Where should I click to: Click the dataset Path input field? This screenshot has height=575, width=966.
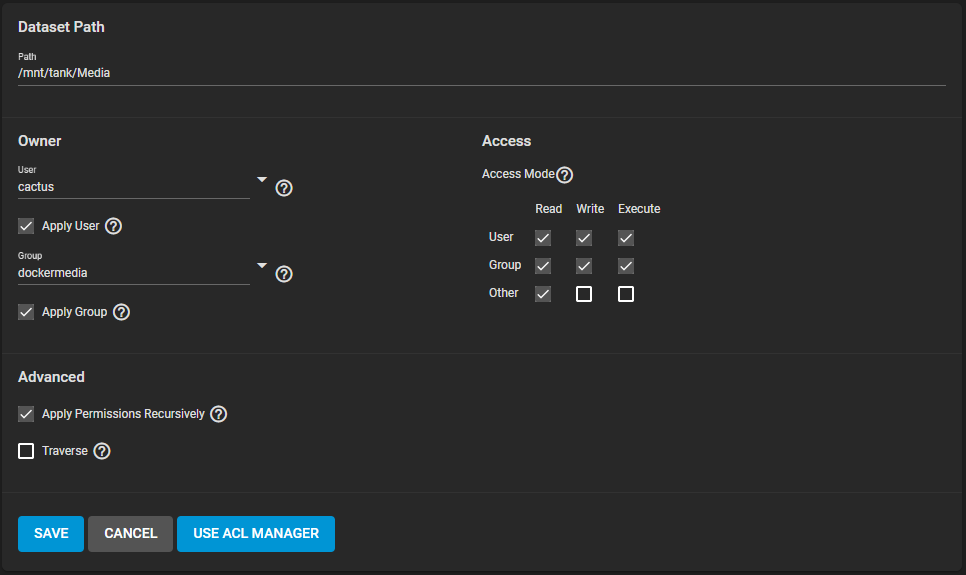click(x=480, y=73)
